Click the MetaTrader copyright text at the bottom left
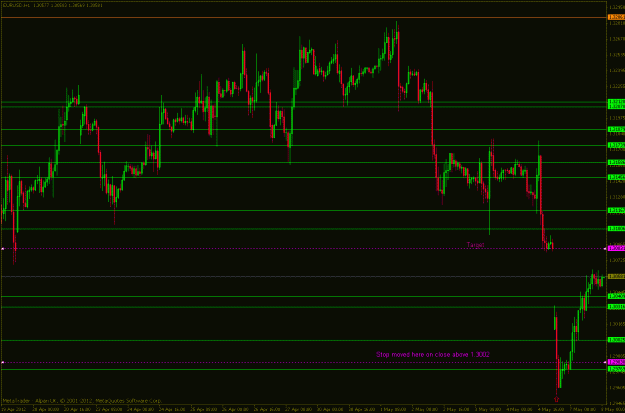Image resolution: width=625 pixels, height=413 pixels. [x=82, y=400]
